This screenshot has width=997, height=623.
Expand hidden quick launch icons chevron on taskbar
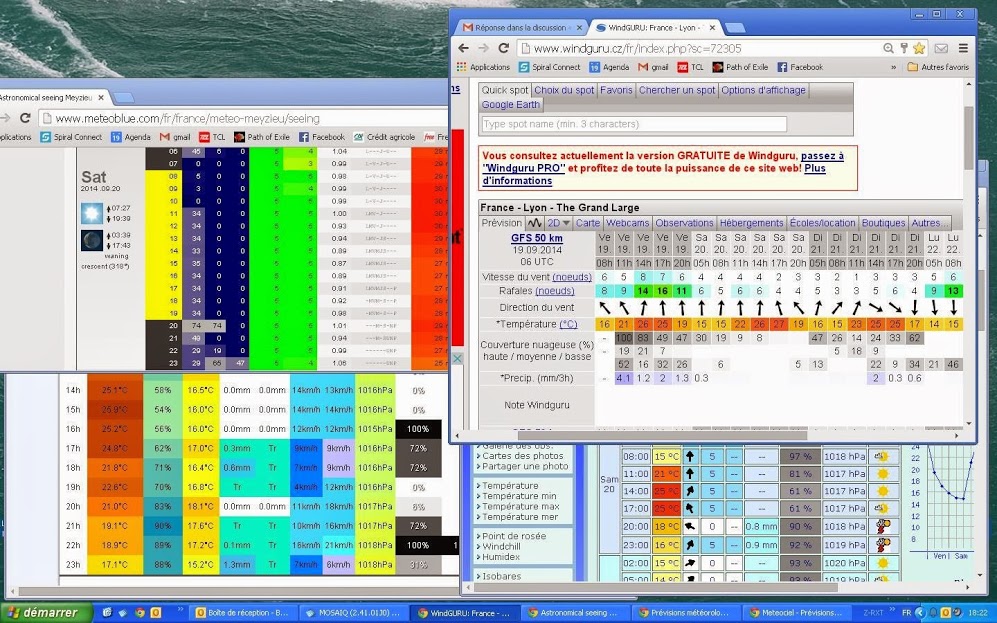coord(180,609)
